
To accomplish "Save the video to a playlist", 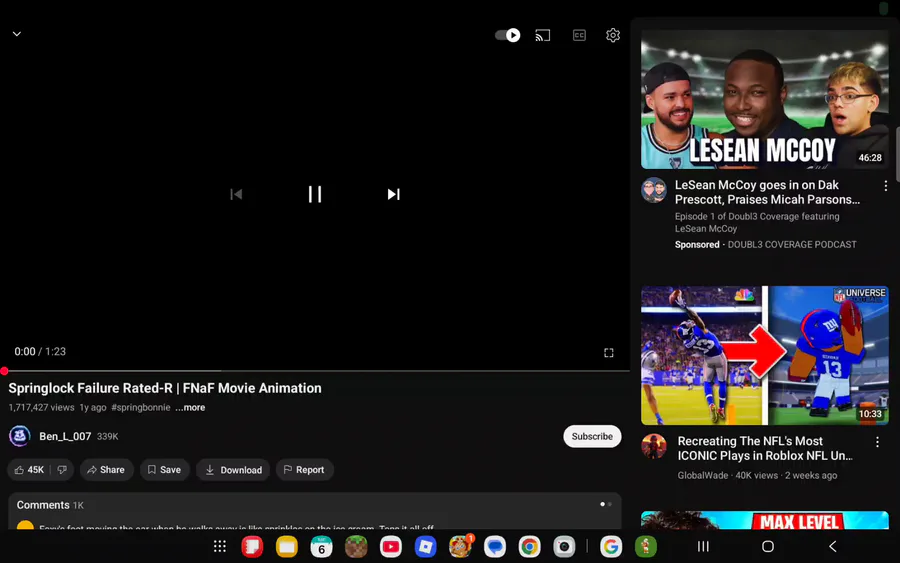I will pos(165,469).
